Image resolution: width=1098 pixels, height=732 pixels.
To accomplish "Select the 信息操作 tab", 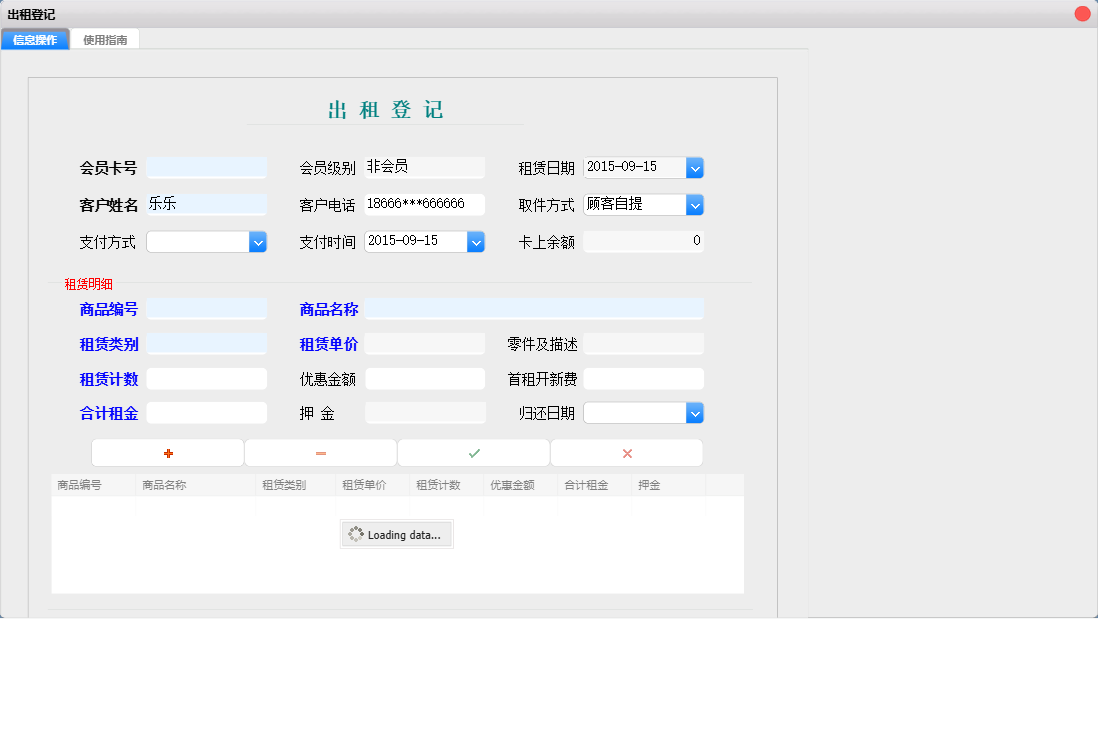I will [x=35, y=39].
